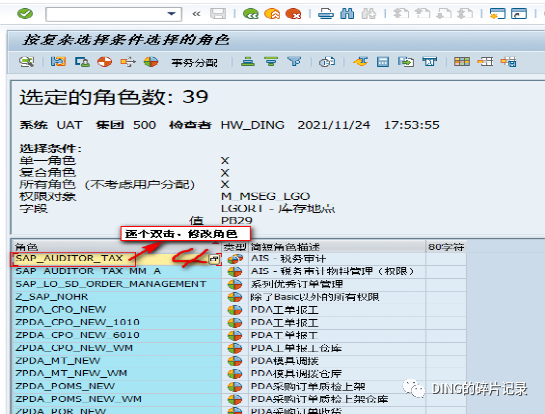Click the orange Exit icon
The height and width of the screenshot is (414, 545).
(272, 14)
